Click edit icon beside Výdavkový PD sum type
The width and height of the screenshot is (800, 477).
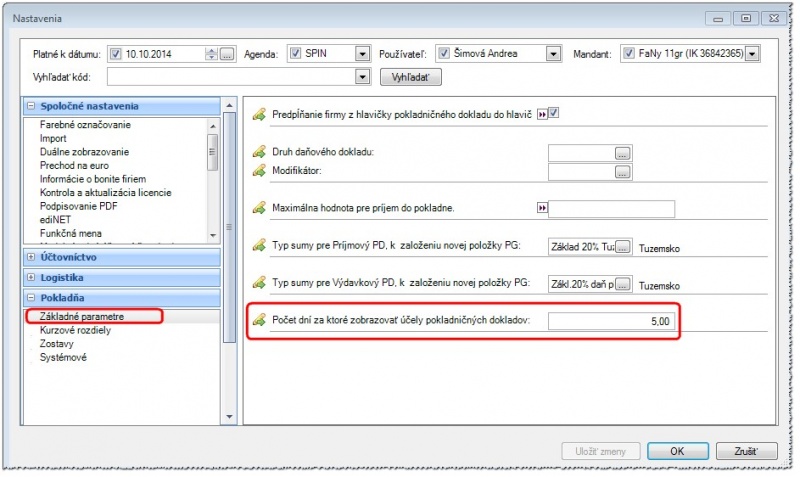click(x=259, y=283)
